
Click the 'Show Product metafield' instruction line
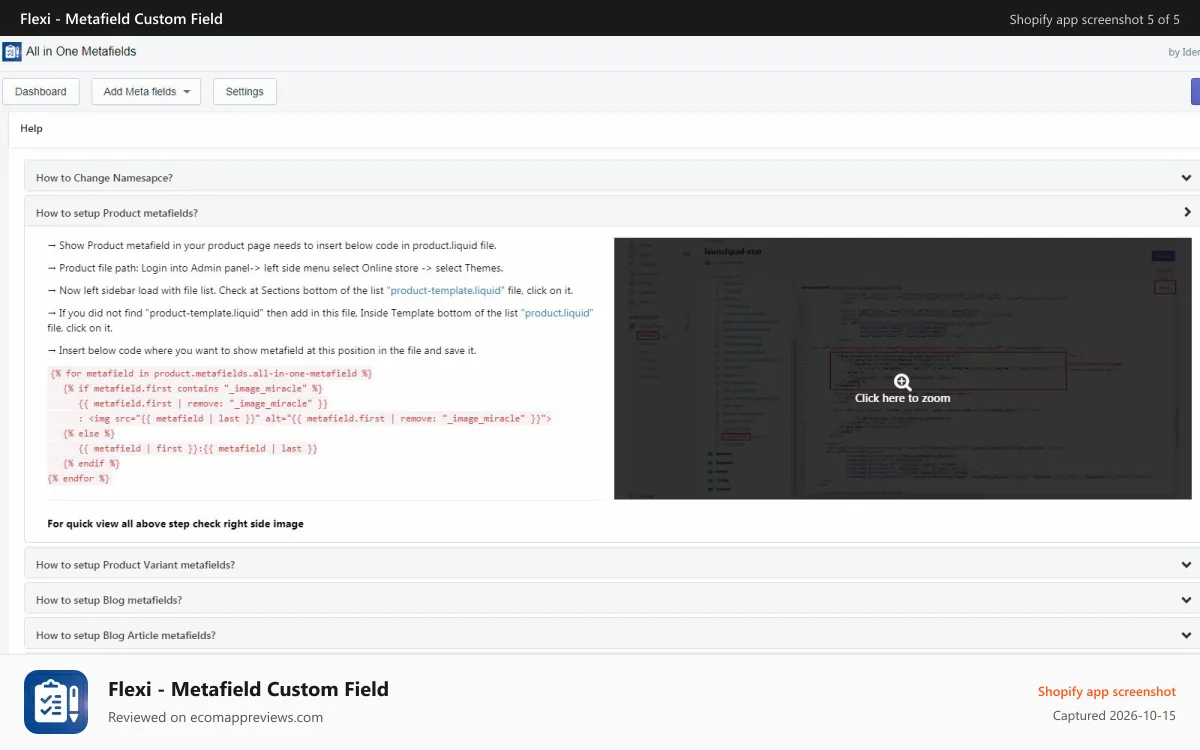click(x=272, y=245)
